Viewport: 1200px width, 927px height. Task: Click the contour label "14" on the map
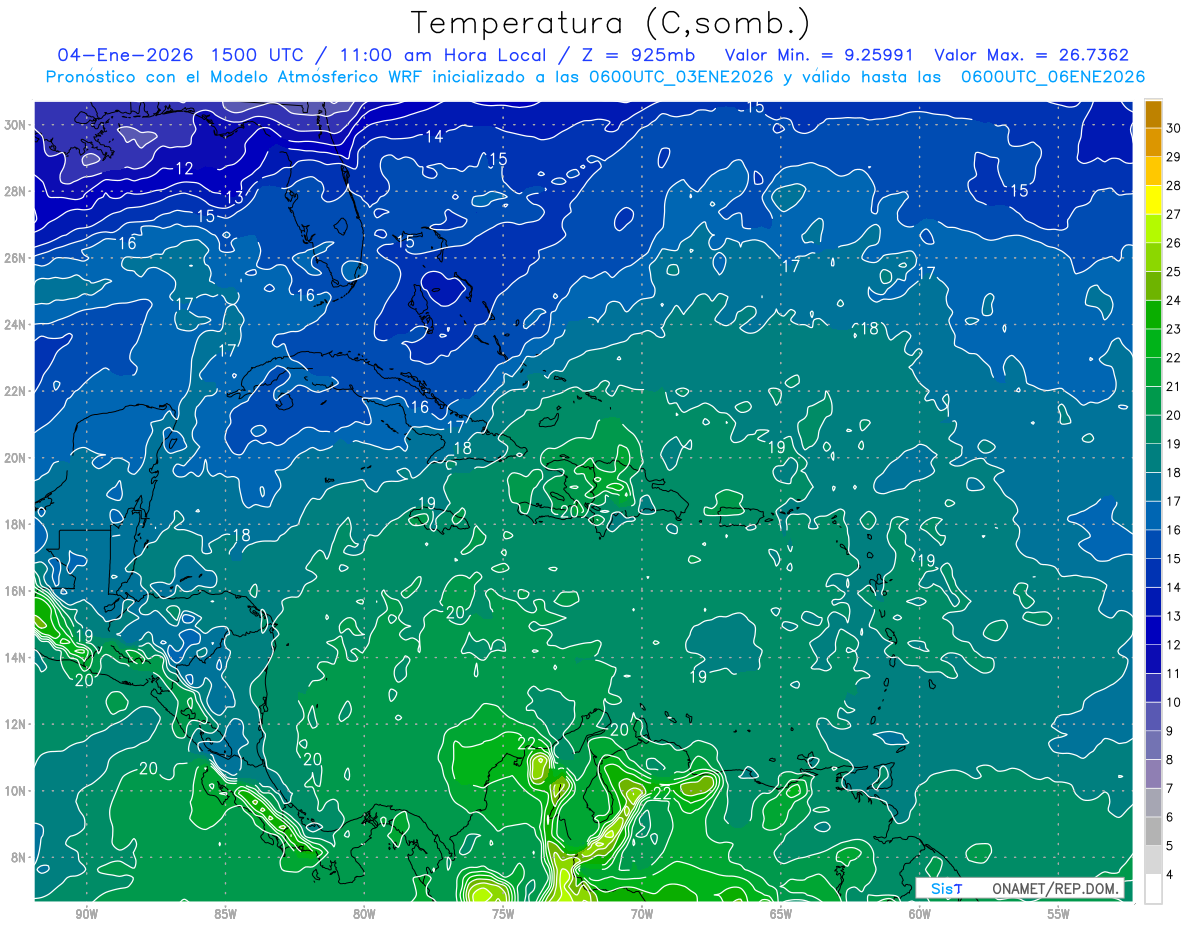coord(434,137)
